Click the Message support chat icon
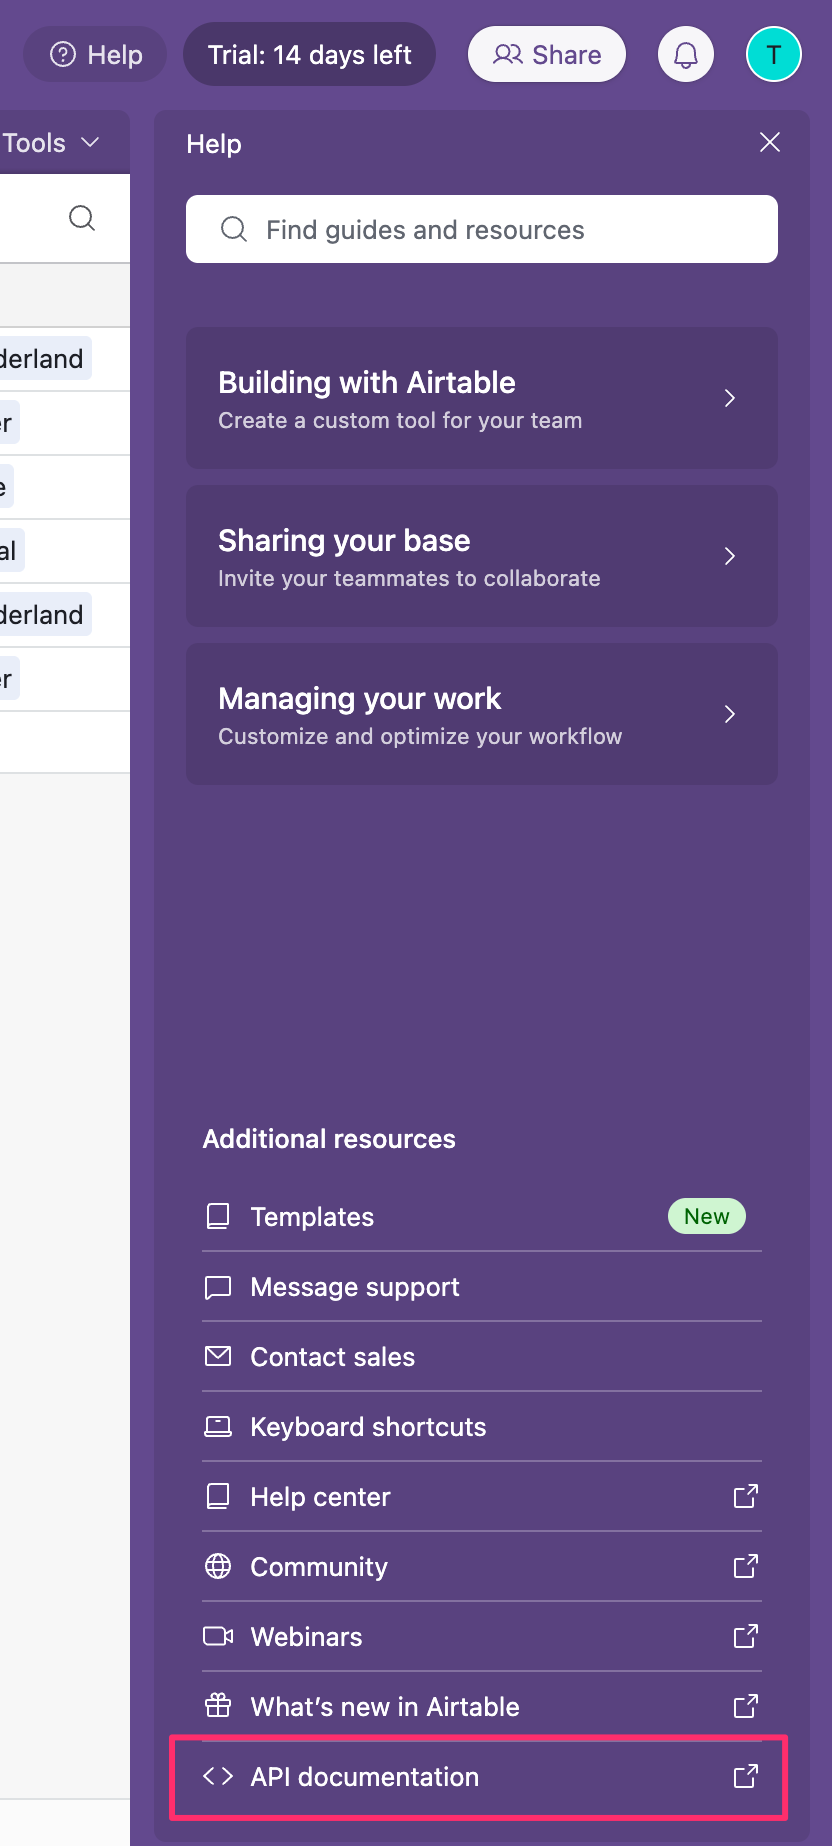This screenshot has height=1846, width=832. (x=218, y=1287)
